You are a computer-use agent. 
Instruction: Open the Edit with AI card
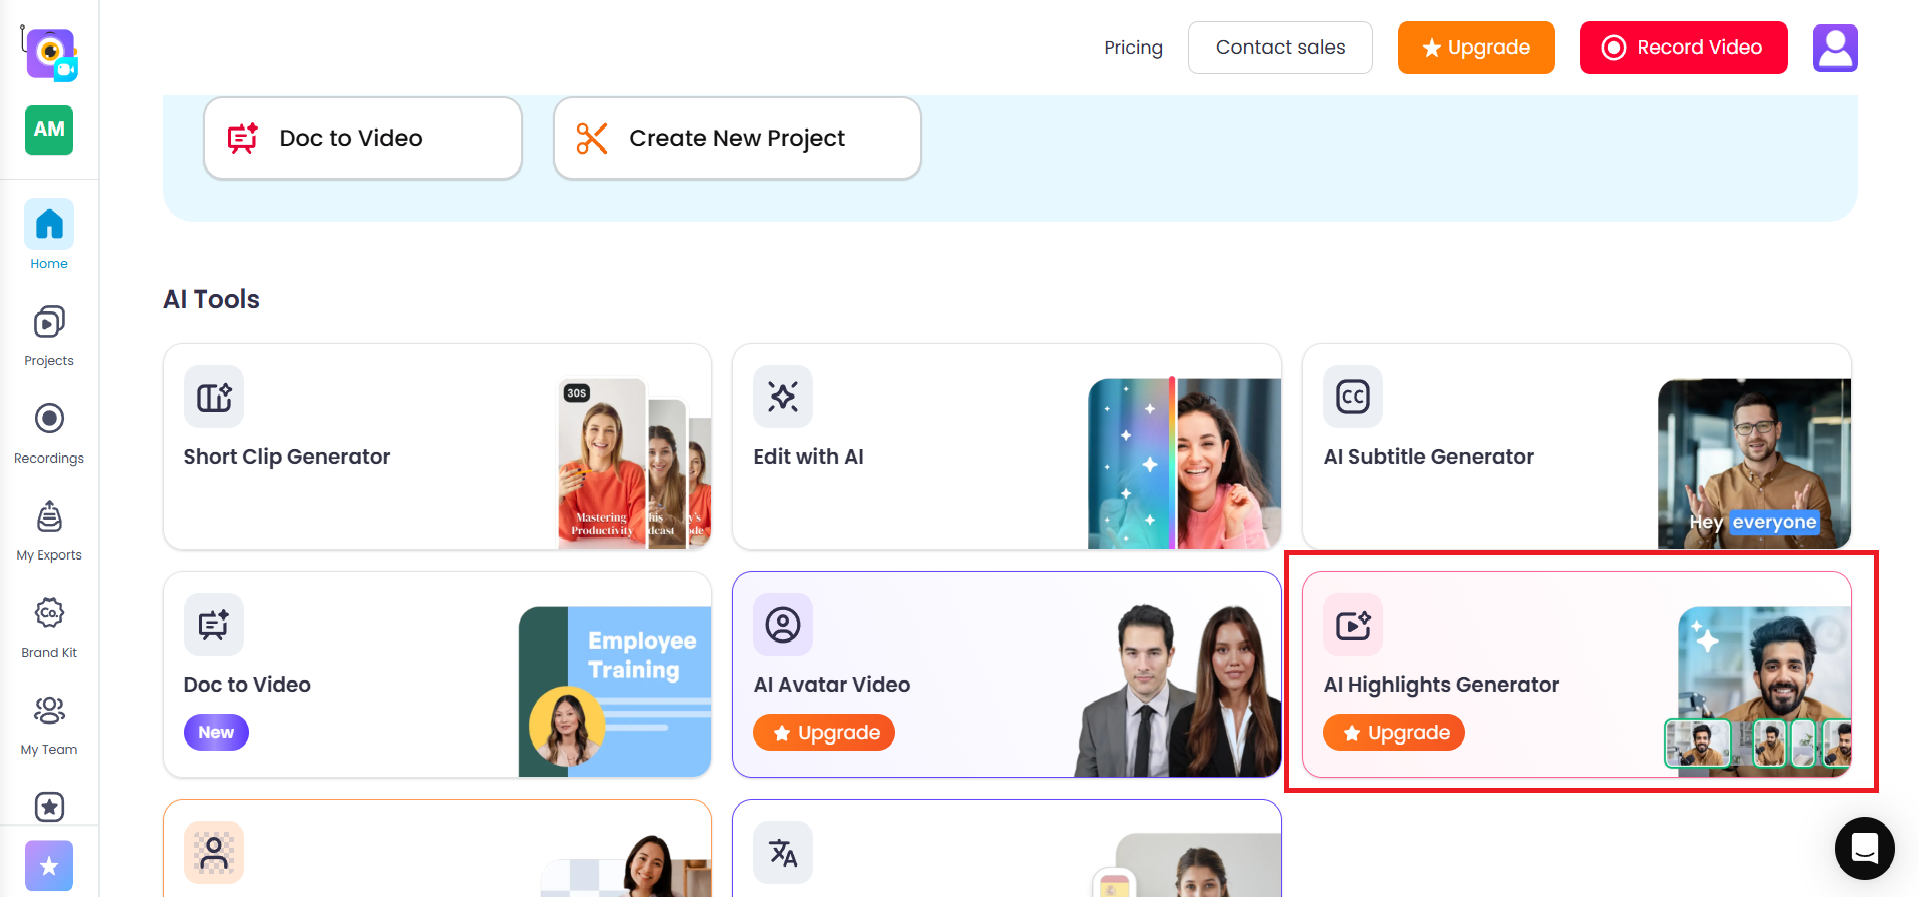[x=1006, y=447]
